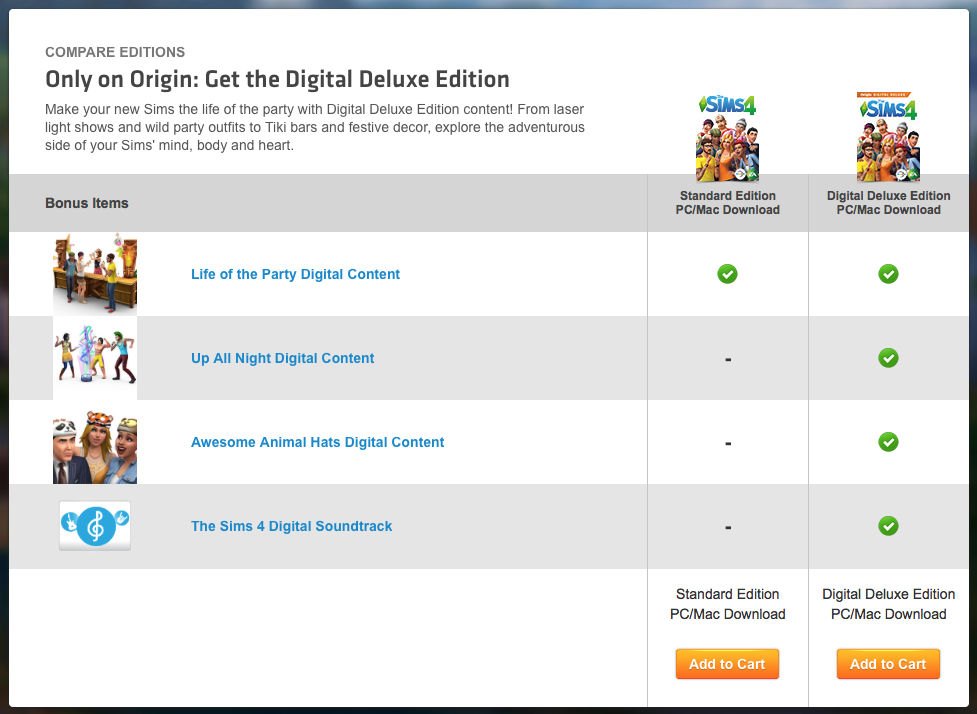977x714 pixels.
Task: Click Digital Deluxe checkmark for Up All Night
Action: point(888,358)
